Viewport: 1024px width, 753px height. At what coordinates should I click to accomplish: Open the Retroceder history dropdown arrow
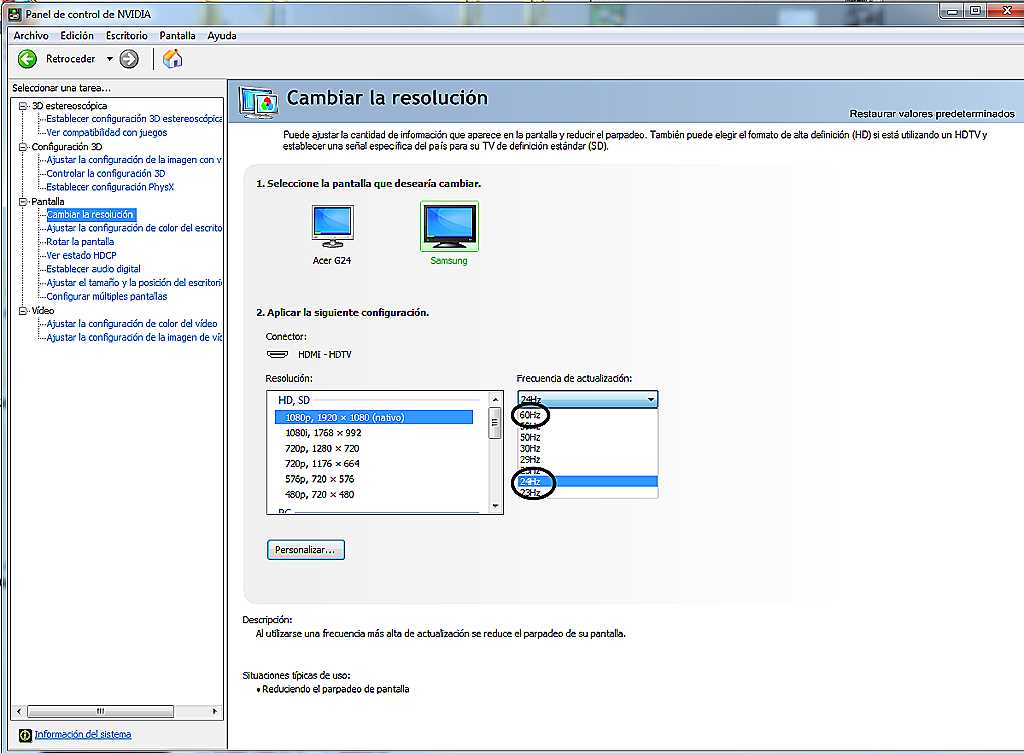(x=110, y=59)
